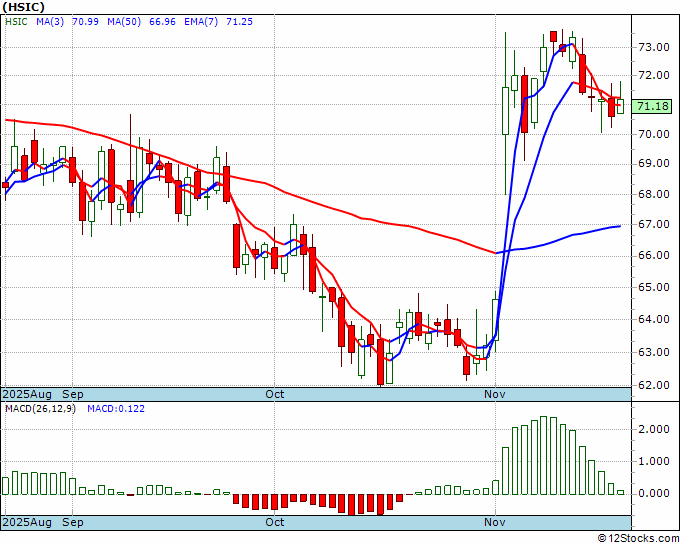
Task: Click the 65.00 price axis label
Action: click(x=654, y=287)
